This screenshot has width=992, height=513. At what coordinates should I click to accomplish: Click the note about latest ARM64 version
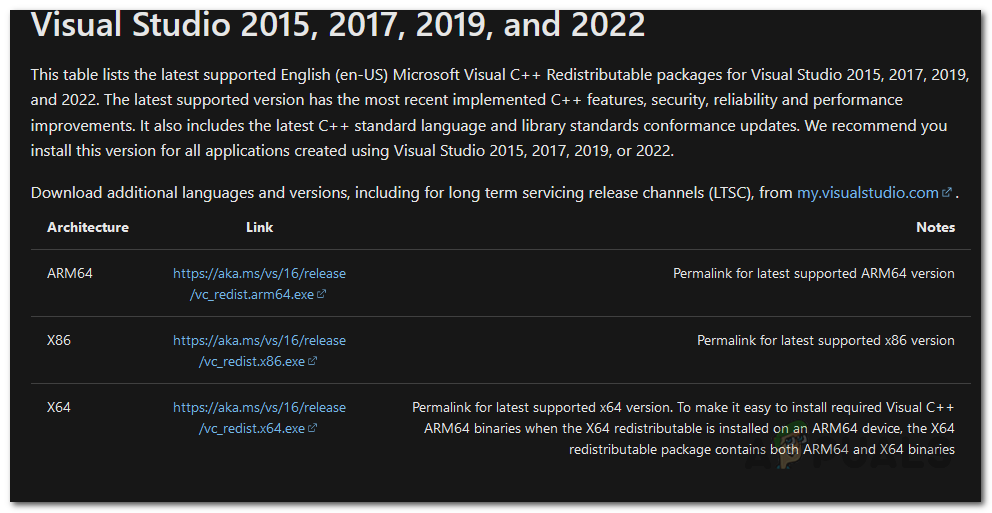813,273
